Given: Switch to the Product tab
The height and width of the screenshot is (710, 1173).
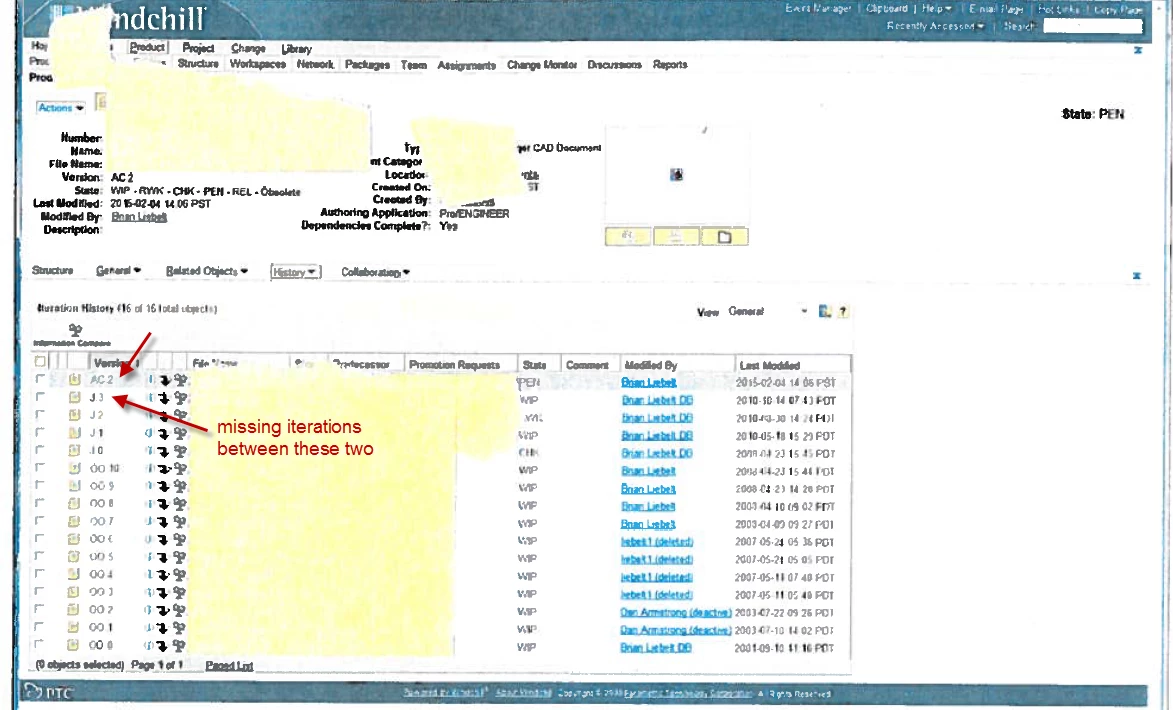Looking at the screenshot, I should click(147, 47).
